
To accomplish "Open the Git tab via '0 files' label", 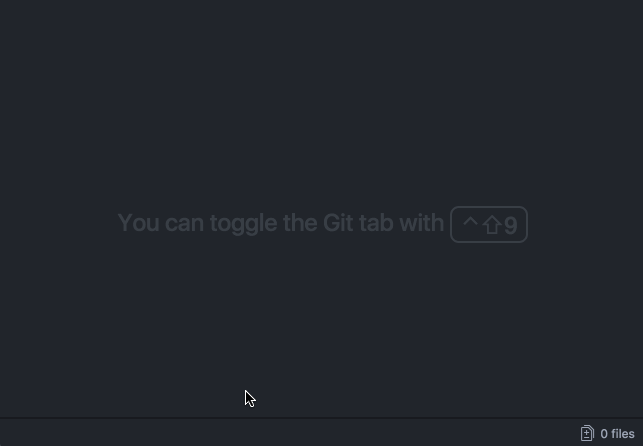I will tap(617, 434).
